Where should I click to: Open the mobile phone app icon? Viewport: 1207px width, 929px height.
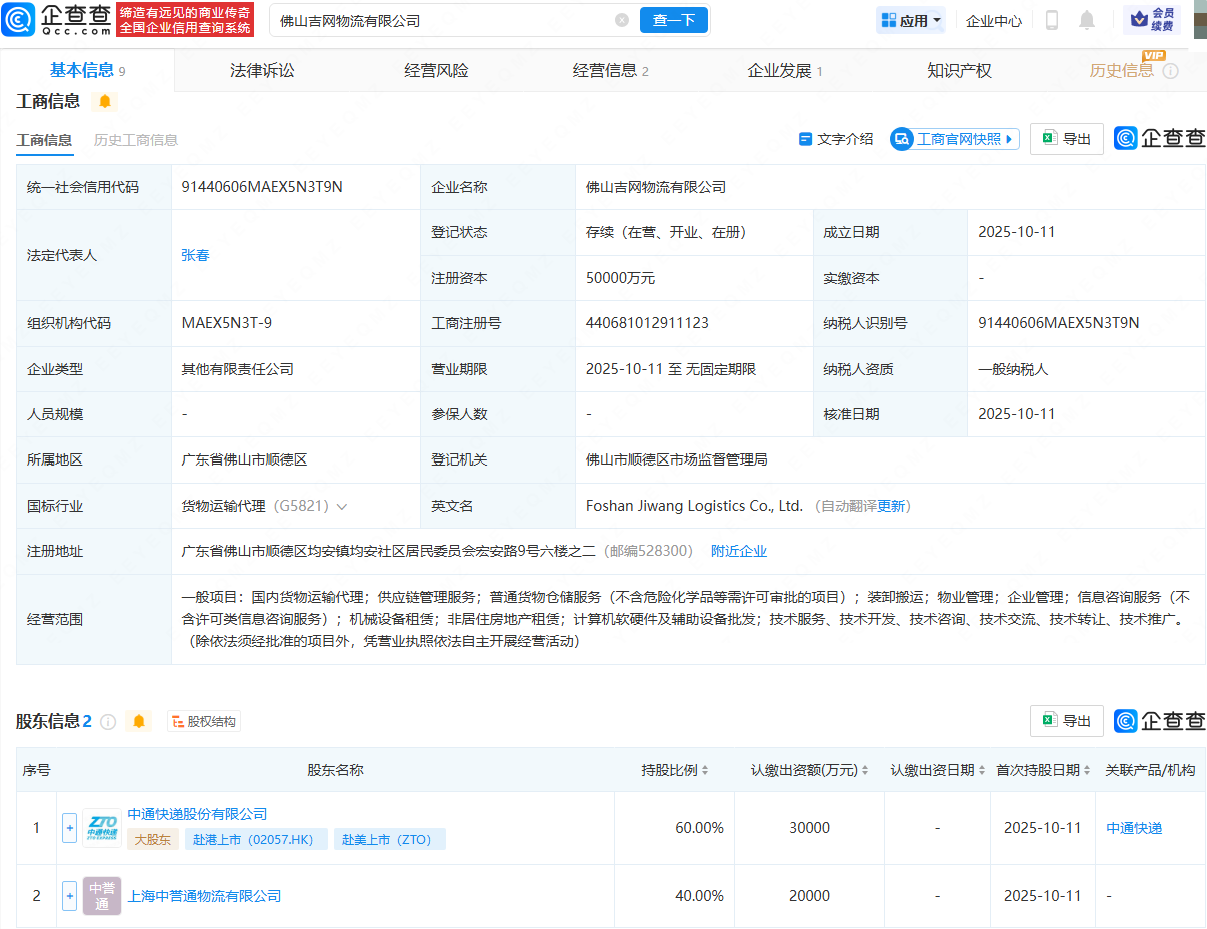coord(1052,20)
